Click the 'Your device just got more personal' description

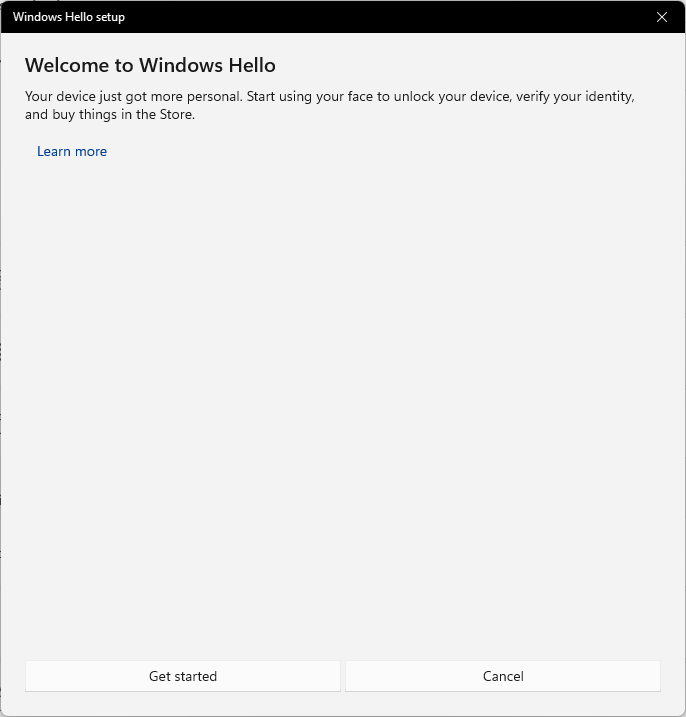(x=330, y=105)
